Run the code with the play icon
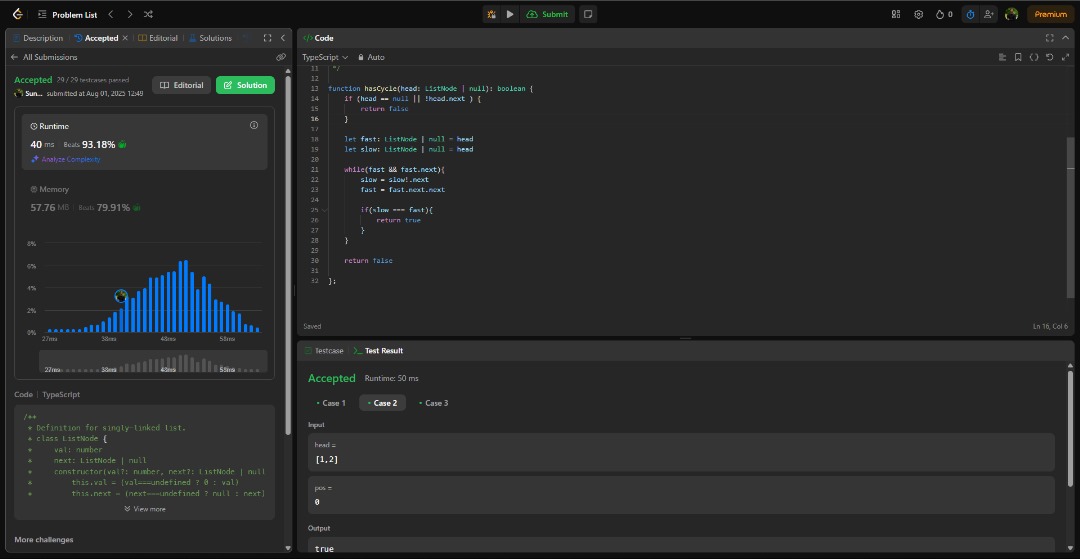1080x559 pixels. [x=510, y=14]
